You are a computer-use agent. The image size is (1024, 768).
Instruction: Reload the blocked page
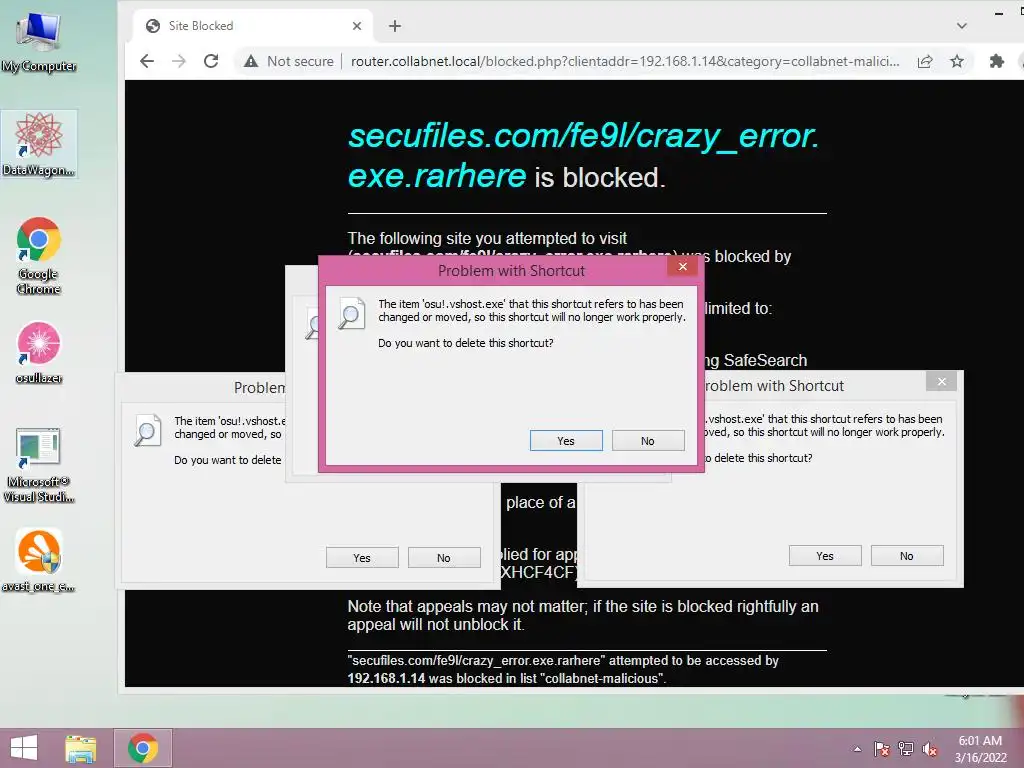pos(211,61)
